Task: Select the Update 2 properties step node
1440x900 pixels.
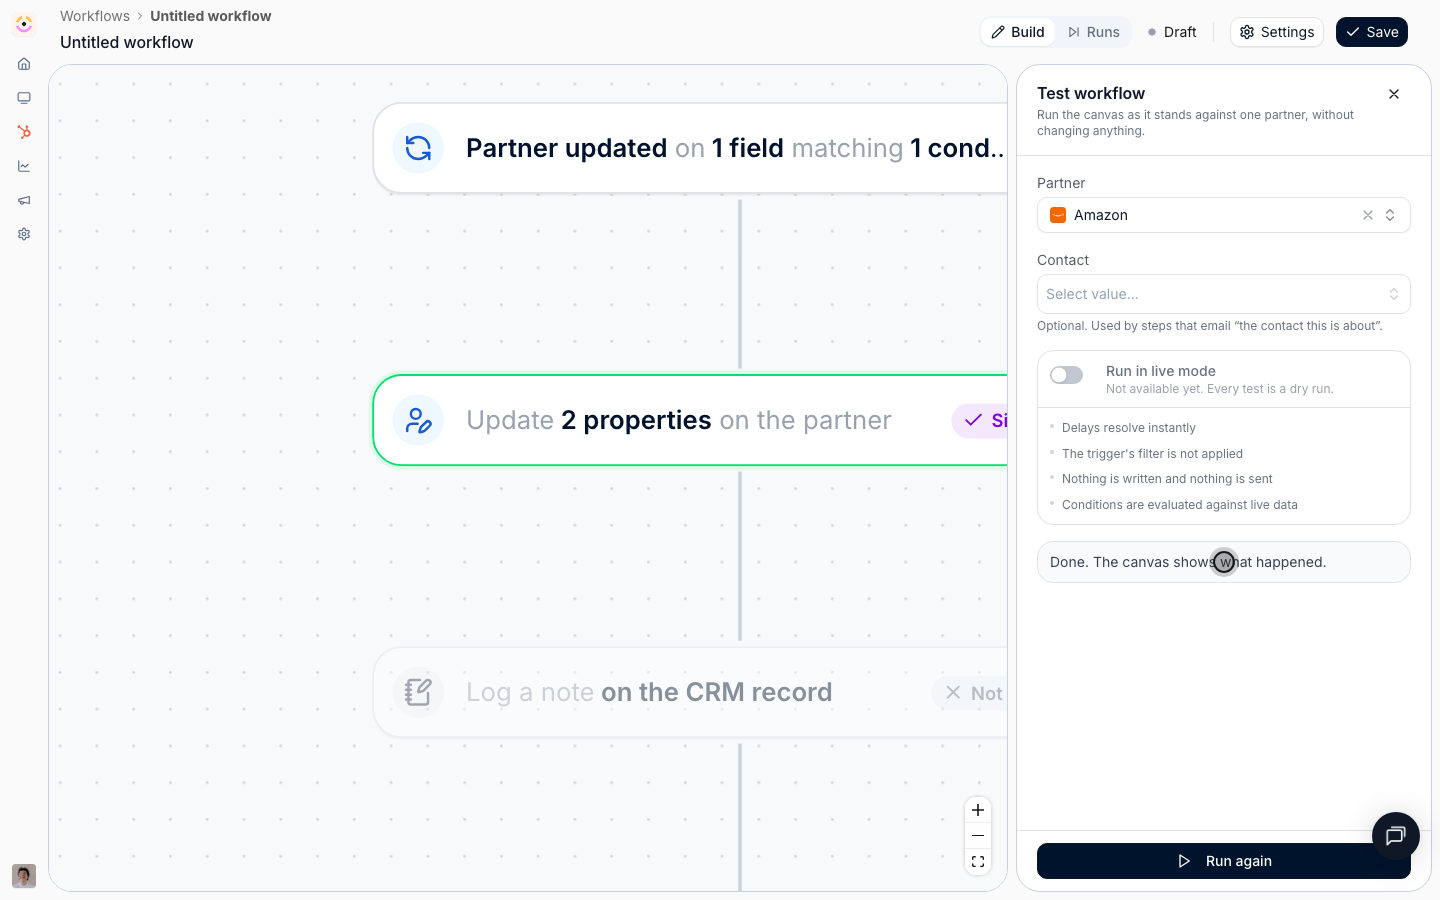Action: [690, 420]
